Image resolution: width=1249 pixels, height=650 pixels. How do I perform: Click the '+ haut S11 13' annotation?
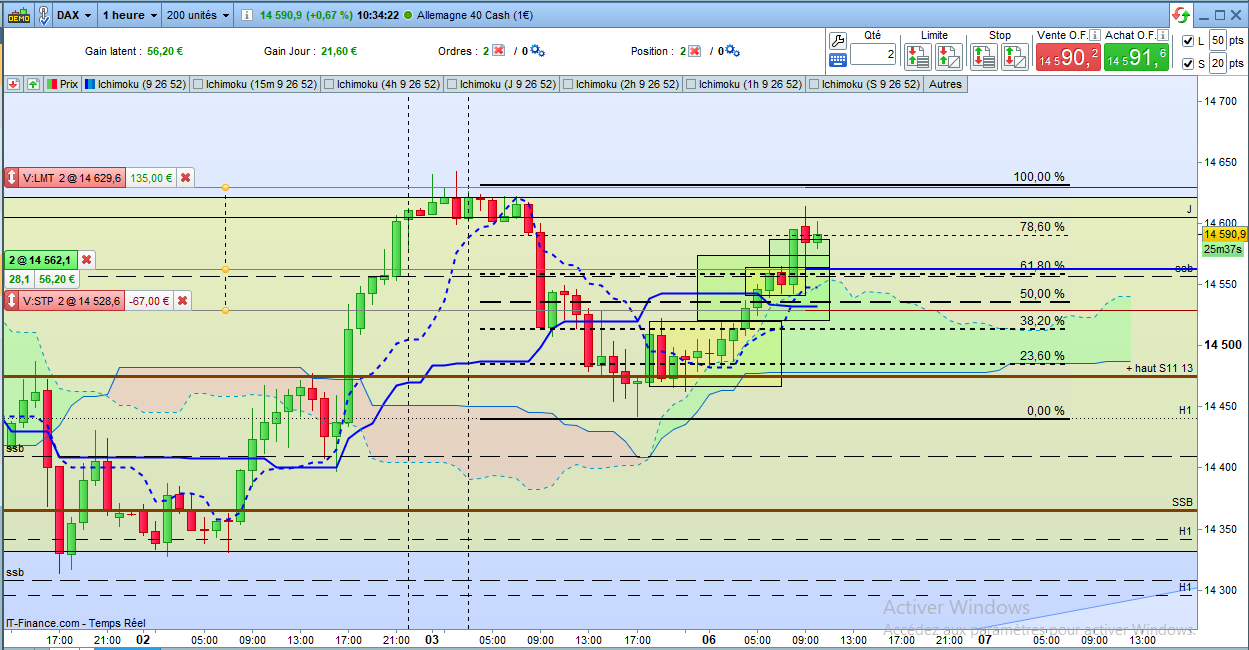coord(1158,368)
